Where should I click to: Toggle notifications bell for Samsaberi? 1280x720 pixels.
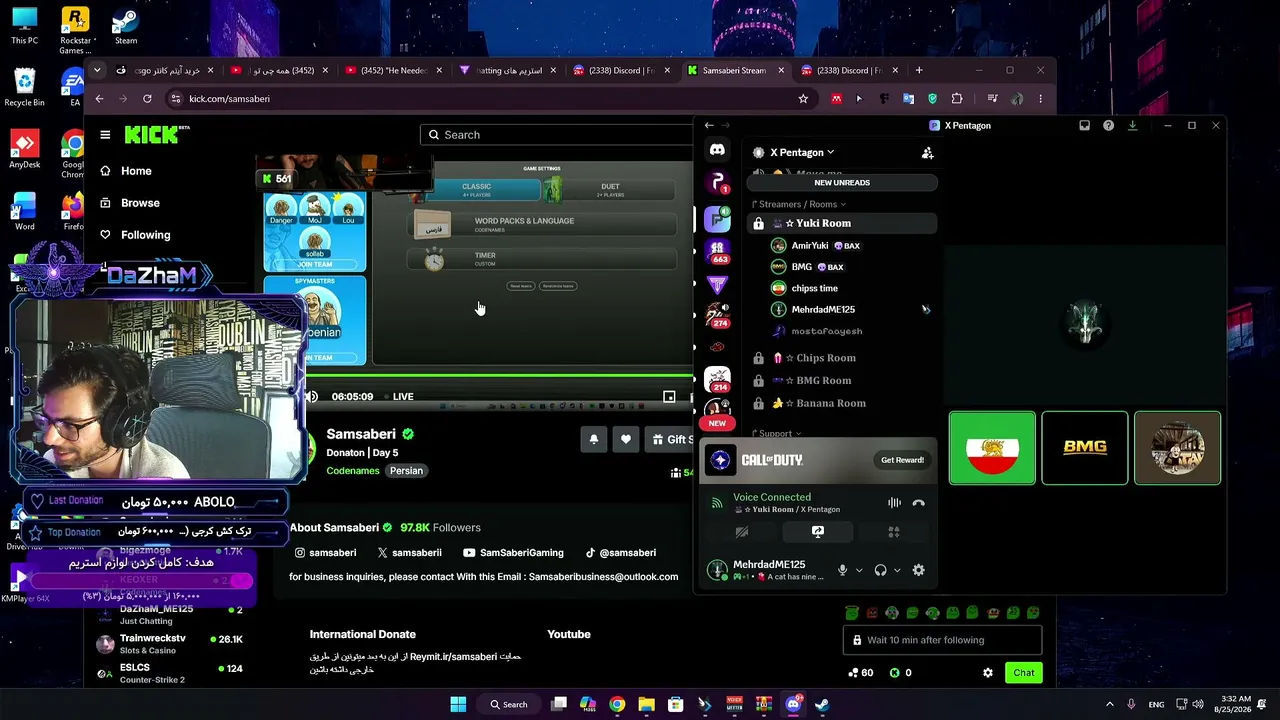tap(593, 439)
